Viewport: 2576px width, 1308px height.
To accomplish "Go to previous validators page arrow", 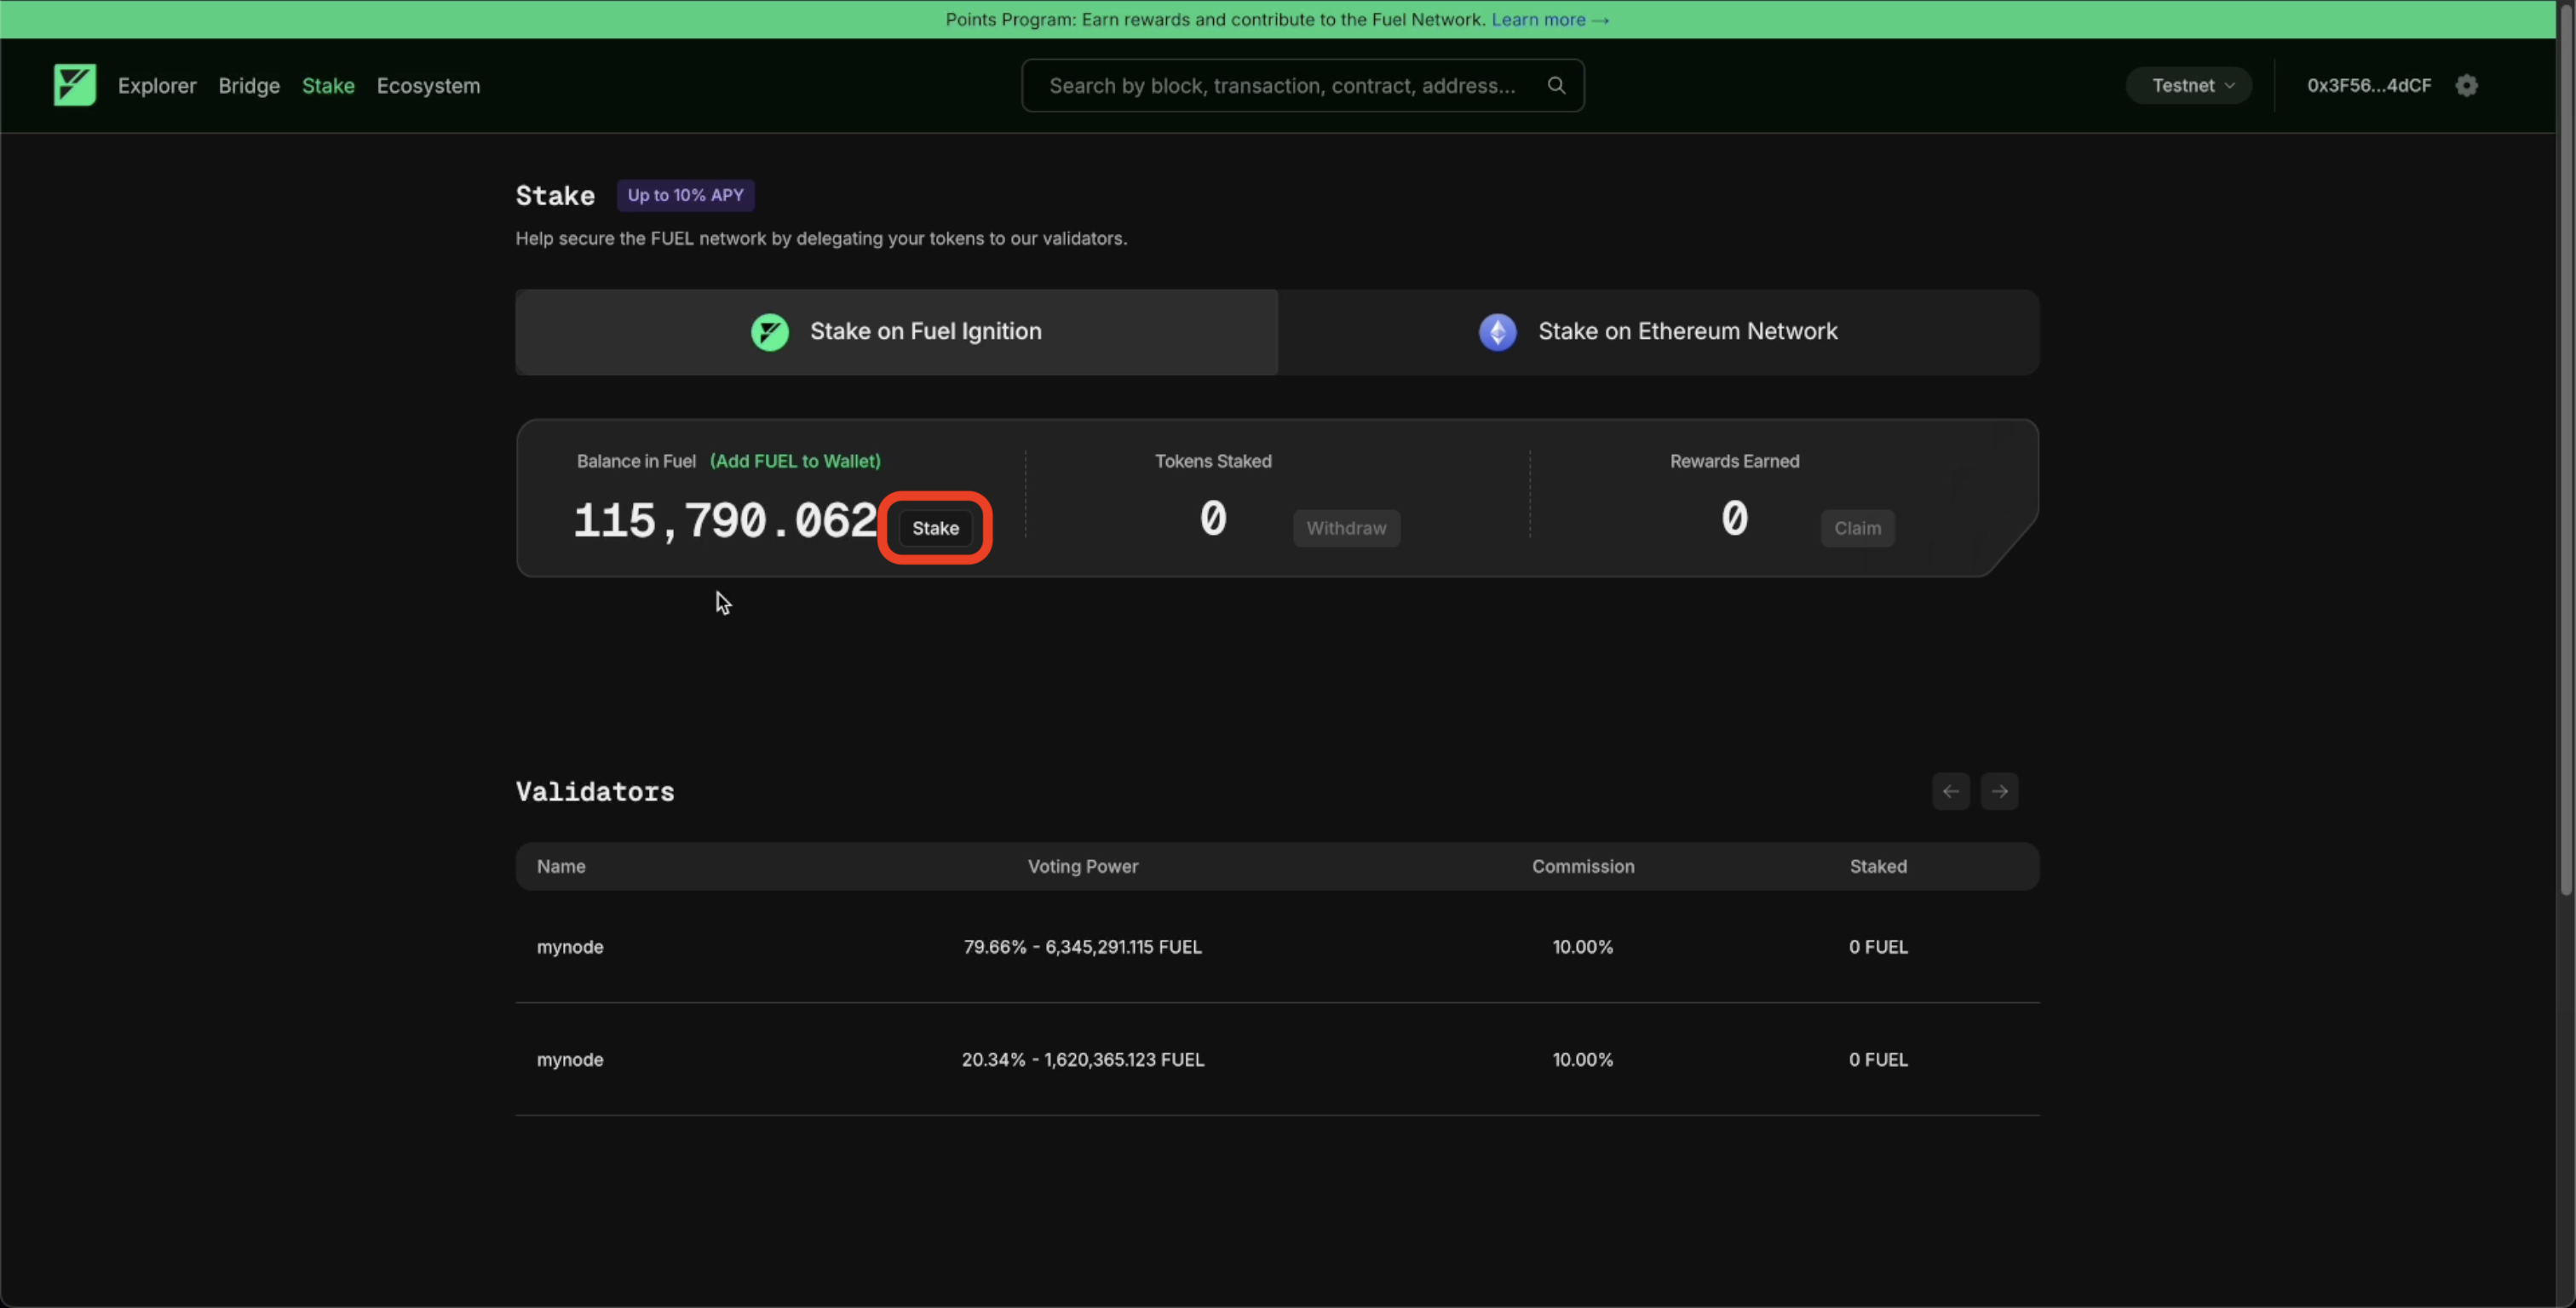I will [1950, 791].
